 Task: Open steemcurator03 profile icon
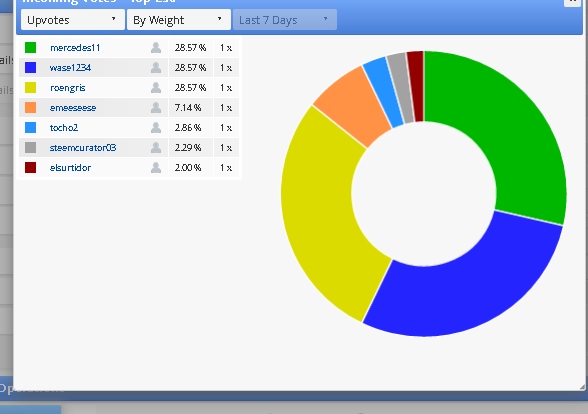(156, 148)
